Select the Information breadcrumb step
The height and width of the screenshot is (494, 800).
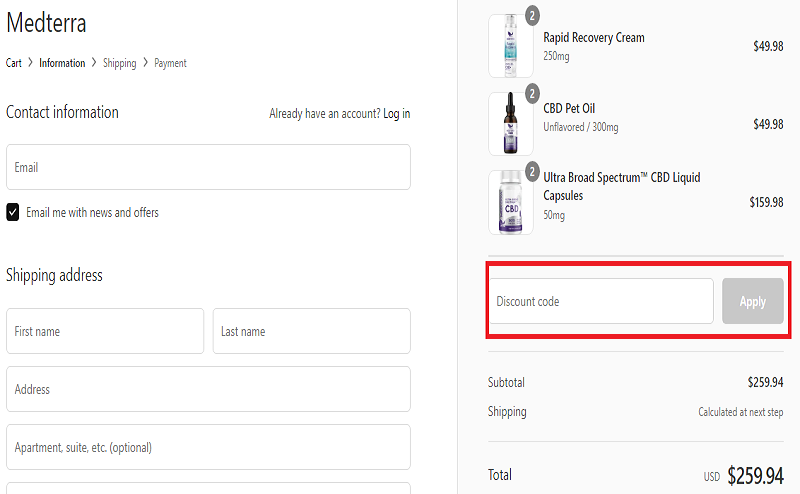pyautogui.click(x=62, y=63)
